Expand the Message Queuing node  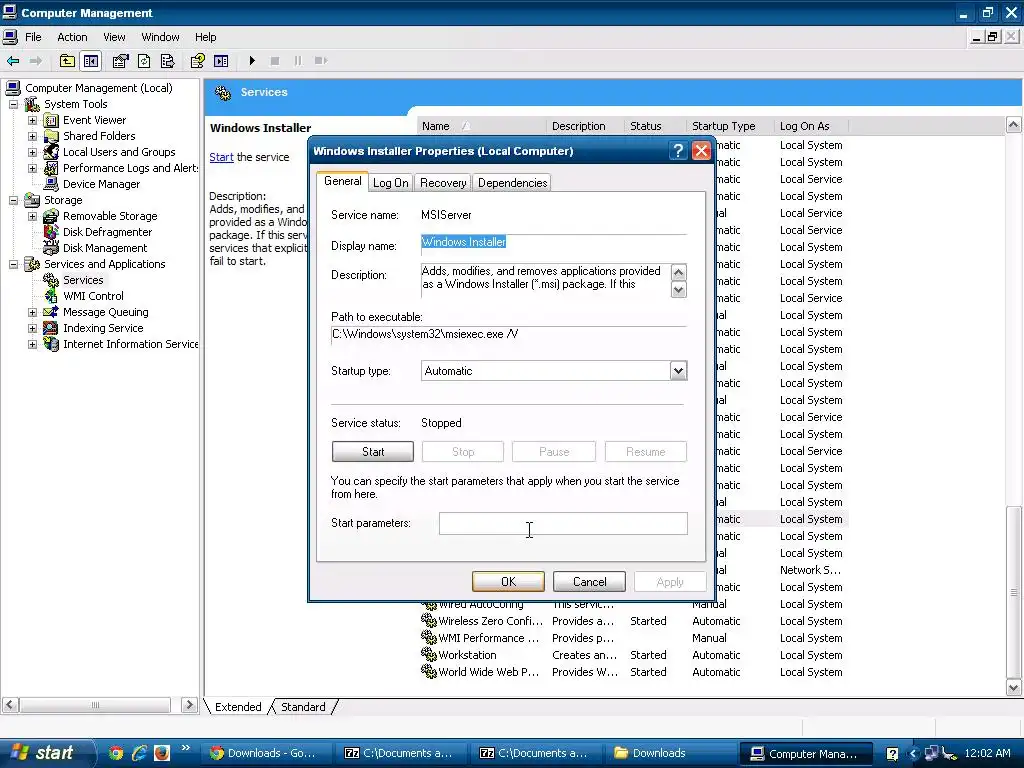[32, 312]
